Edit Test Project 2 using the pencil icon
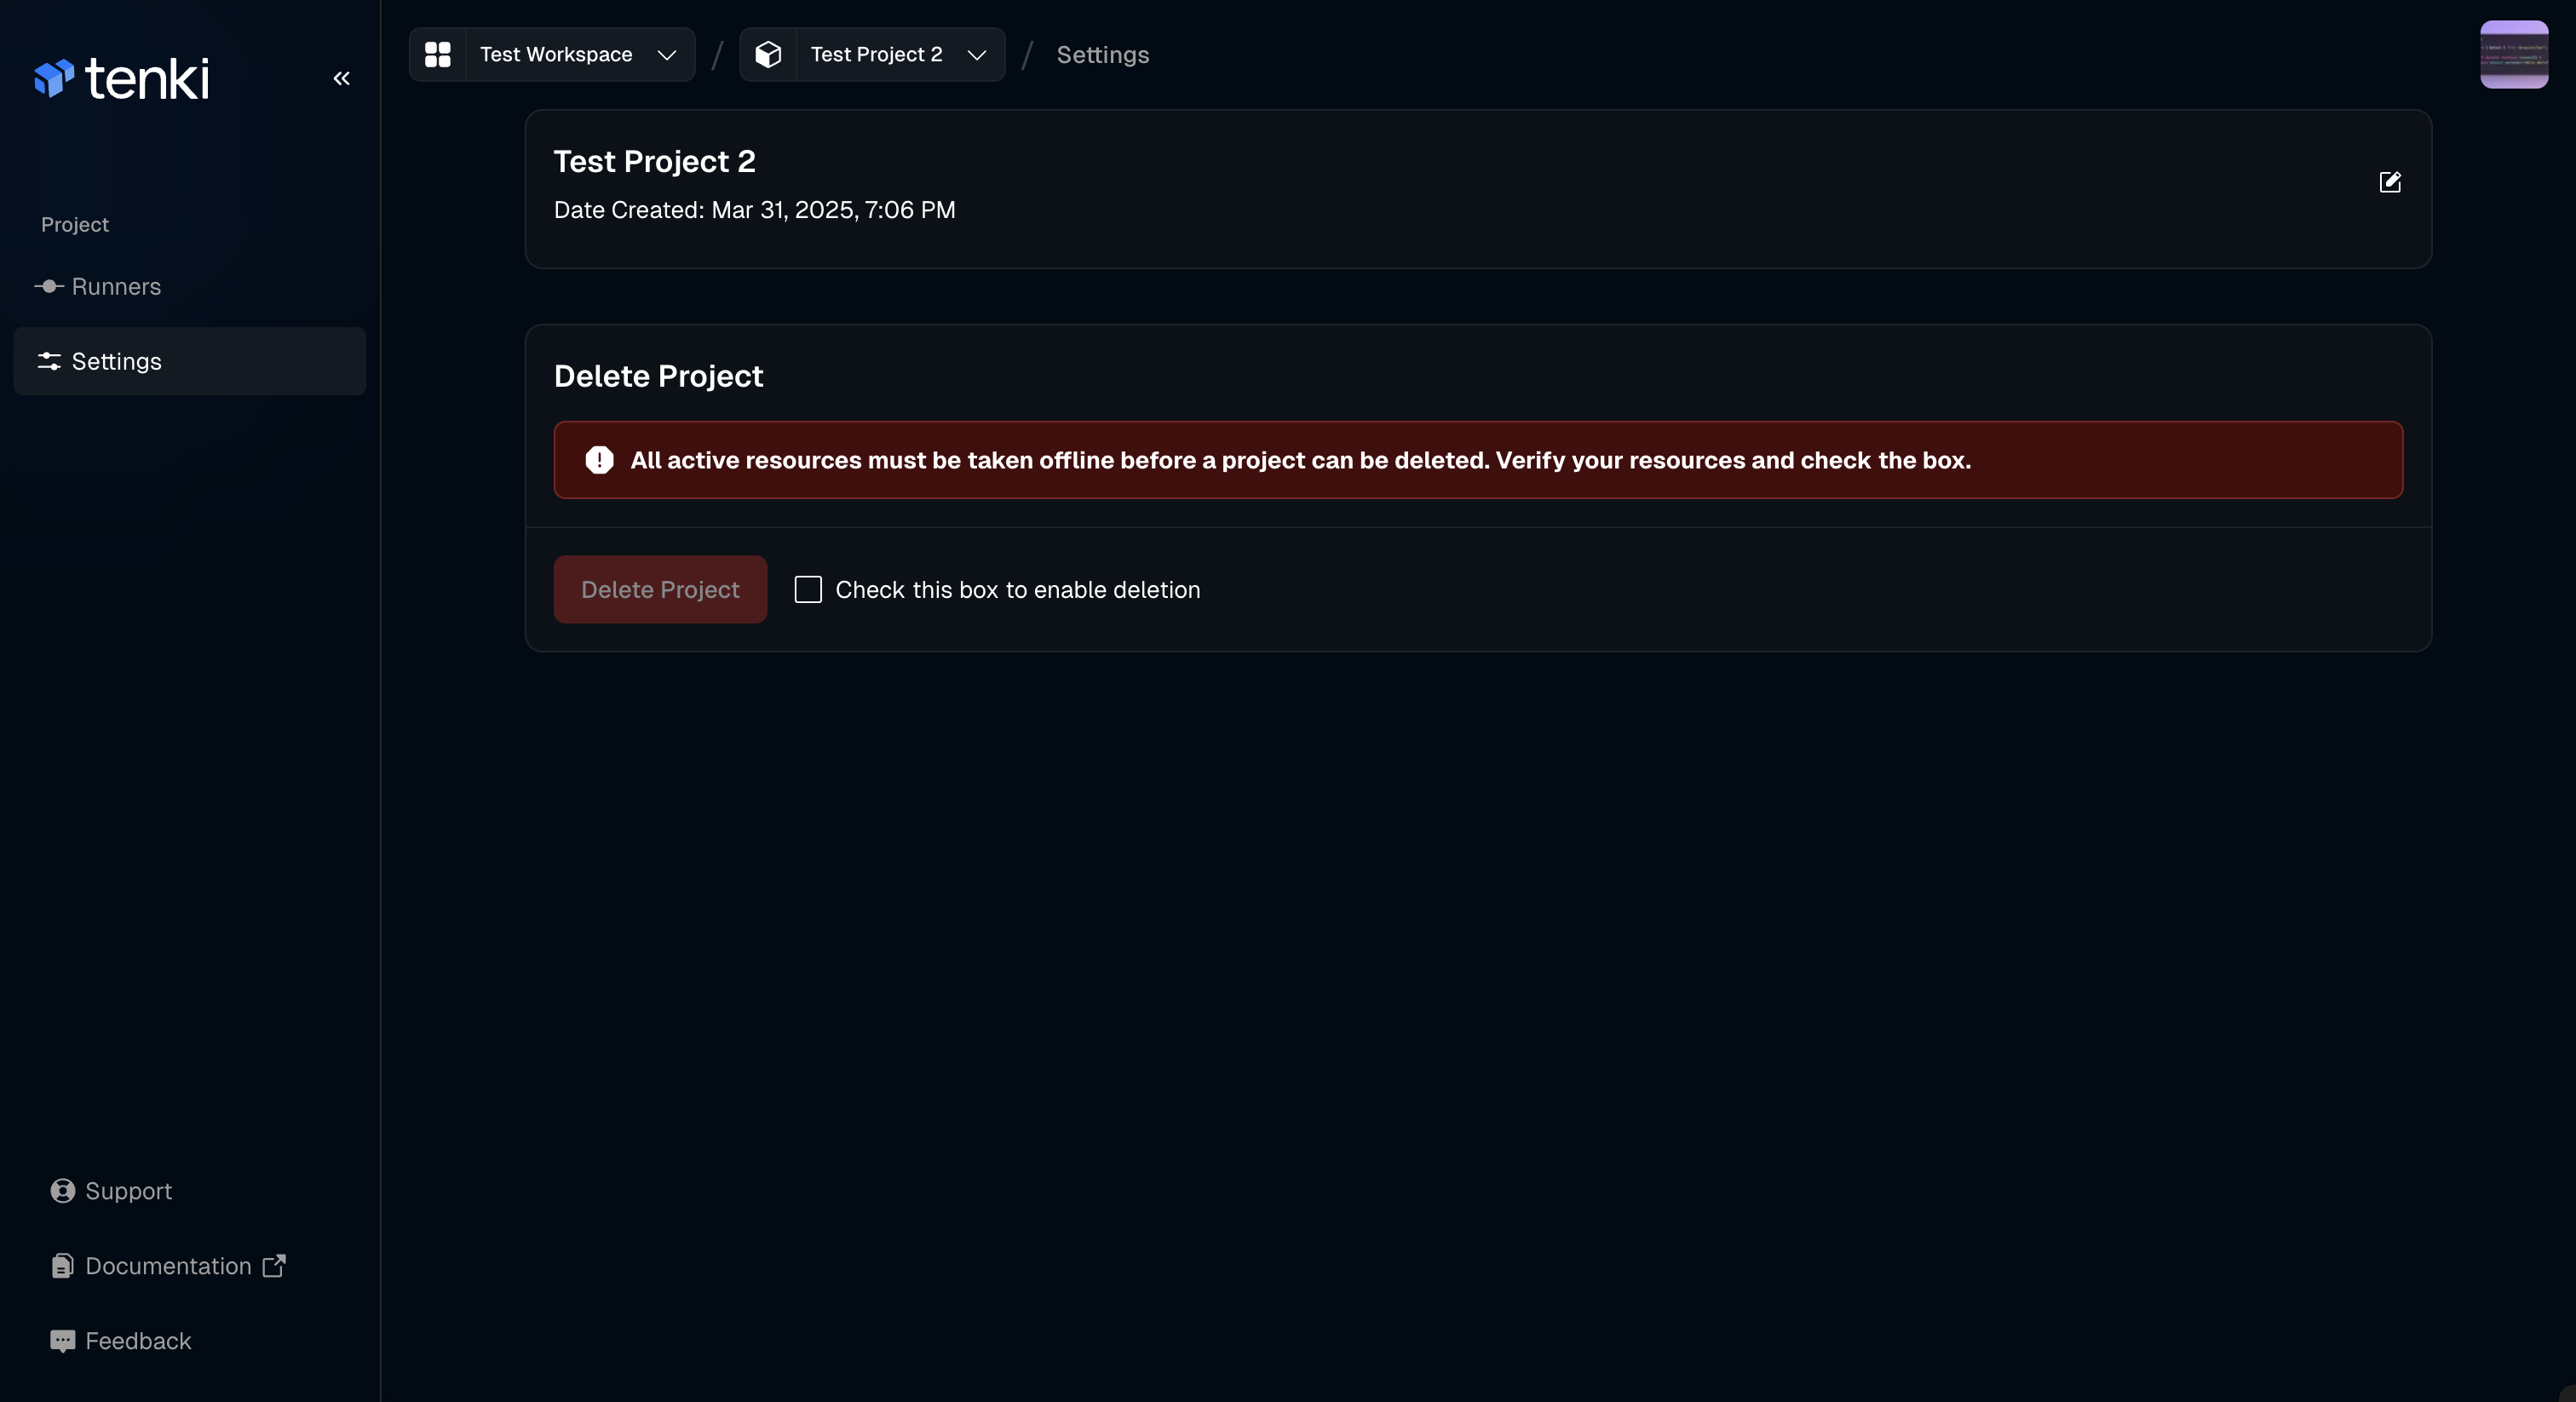 [x=2391, y=182]
